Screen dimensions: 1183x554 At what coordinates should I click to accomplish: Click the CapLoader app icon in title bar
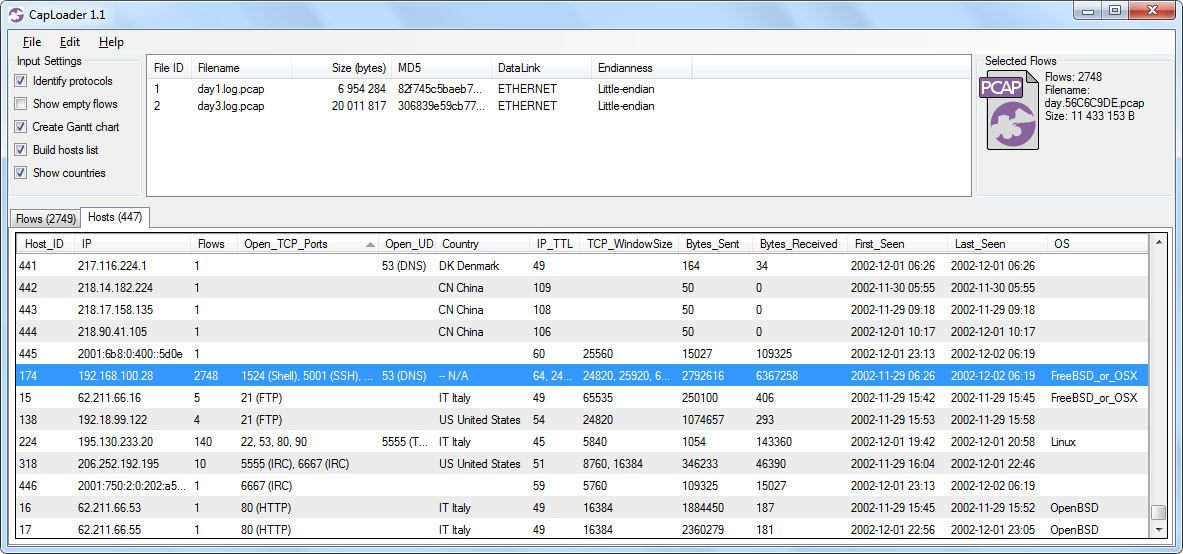pyautogui.click(x=16, y=14)
